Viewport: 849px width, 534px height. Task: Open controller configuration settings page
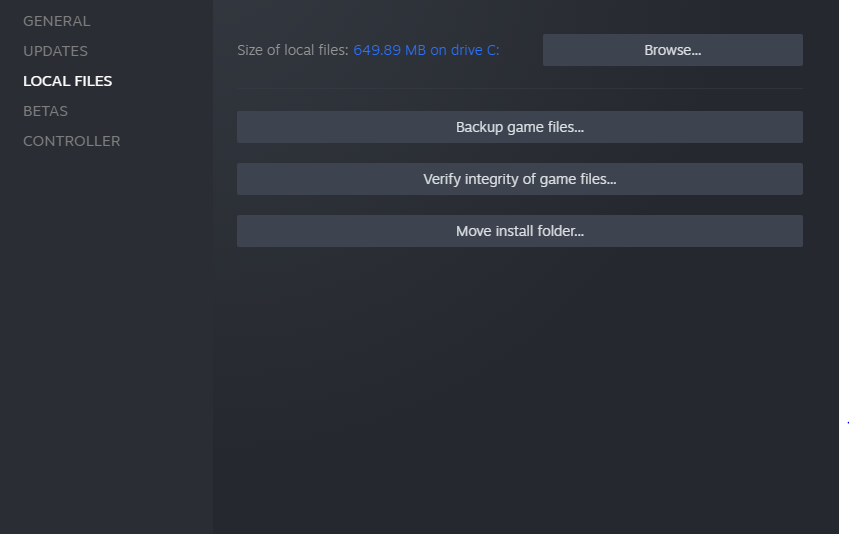coord(71,141)
